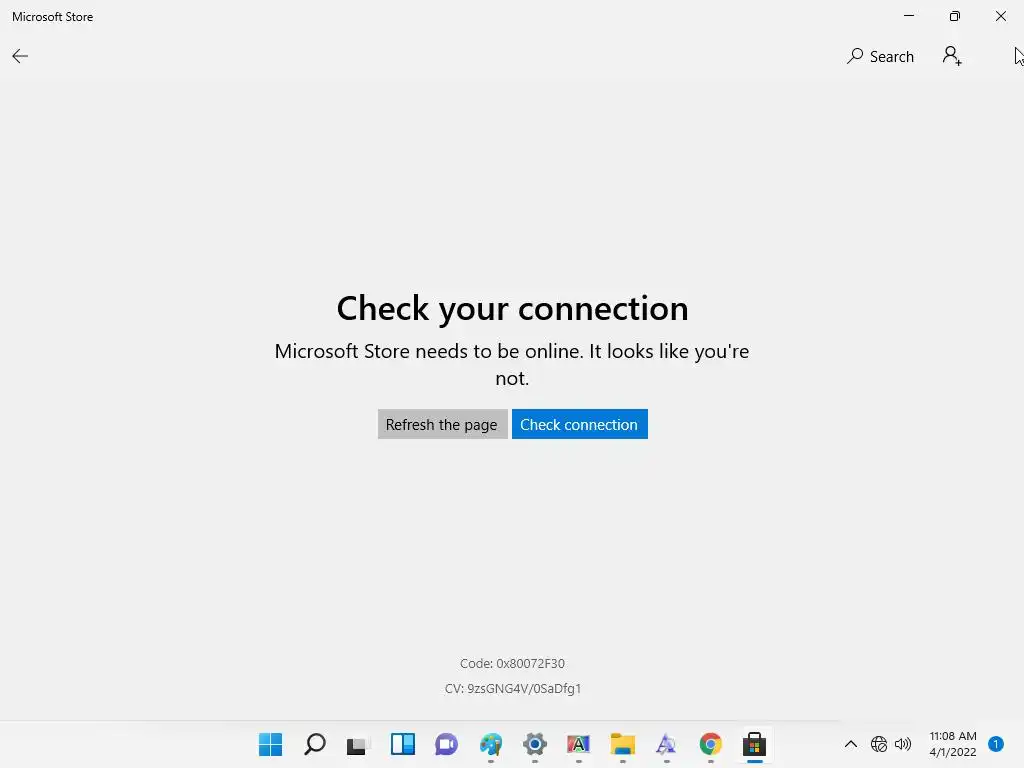
Task: Open the Windows Start menu
Action: coord(270,744)
